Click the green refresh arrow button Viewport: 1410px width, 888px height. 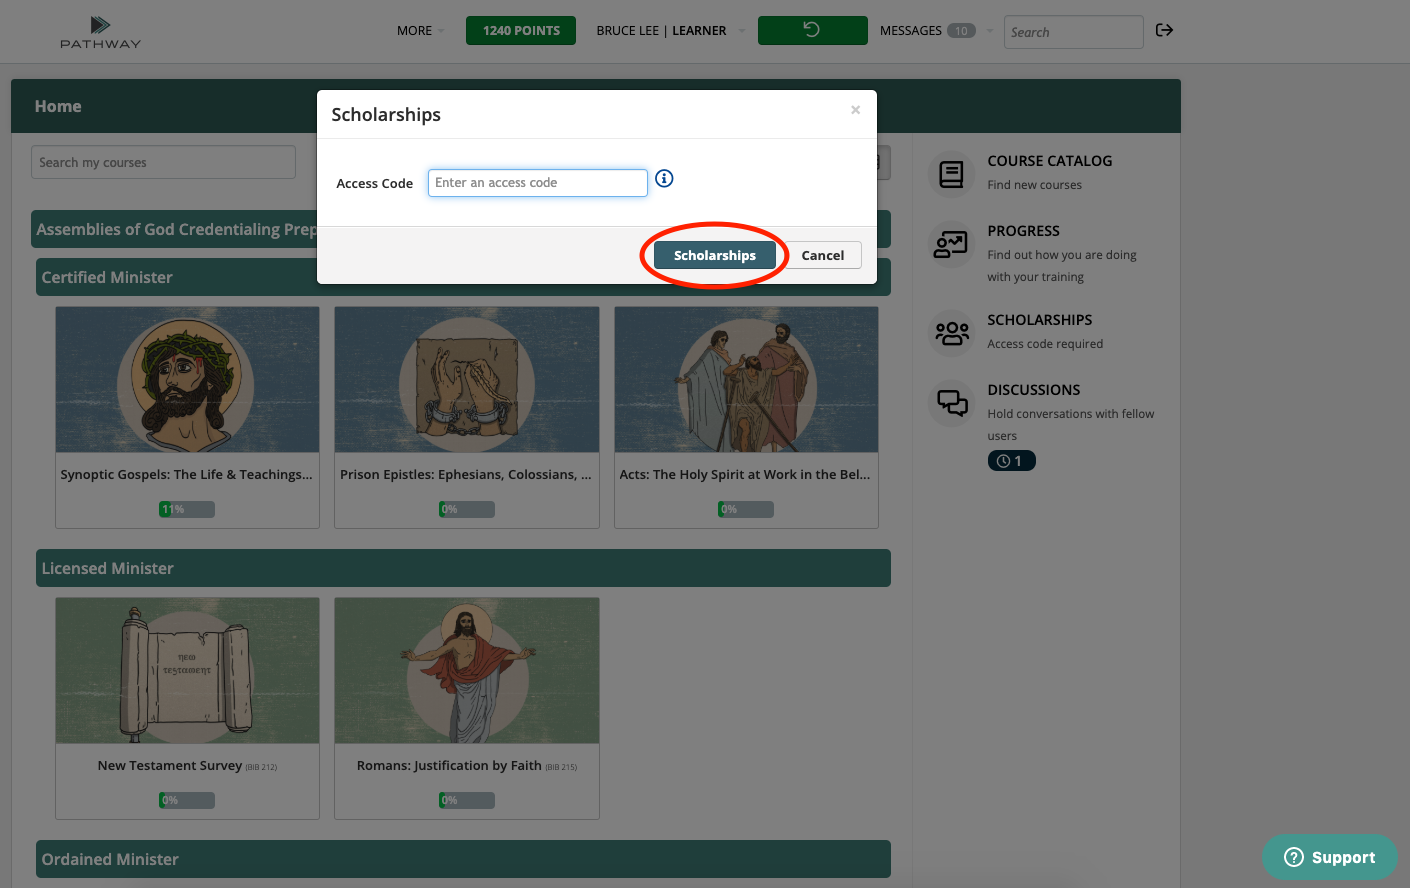[812, 30]
